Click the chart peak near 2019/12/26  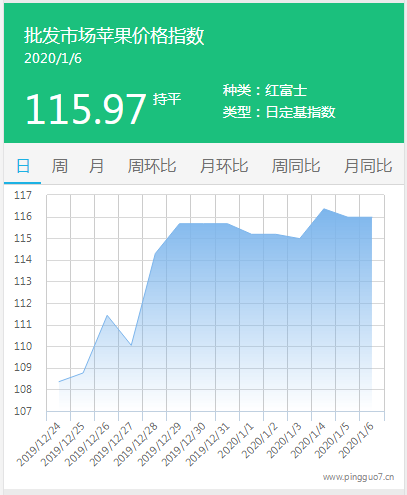click(107, 315)
